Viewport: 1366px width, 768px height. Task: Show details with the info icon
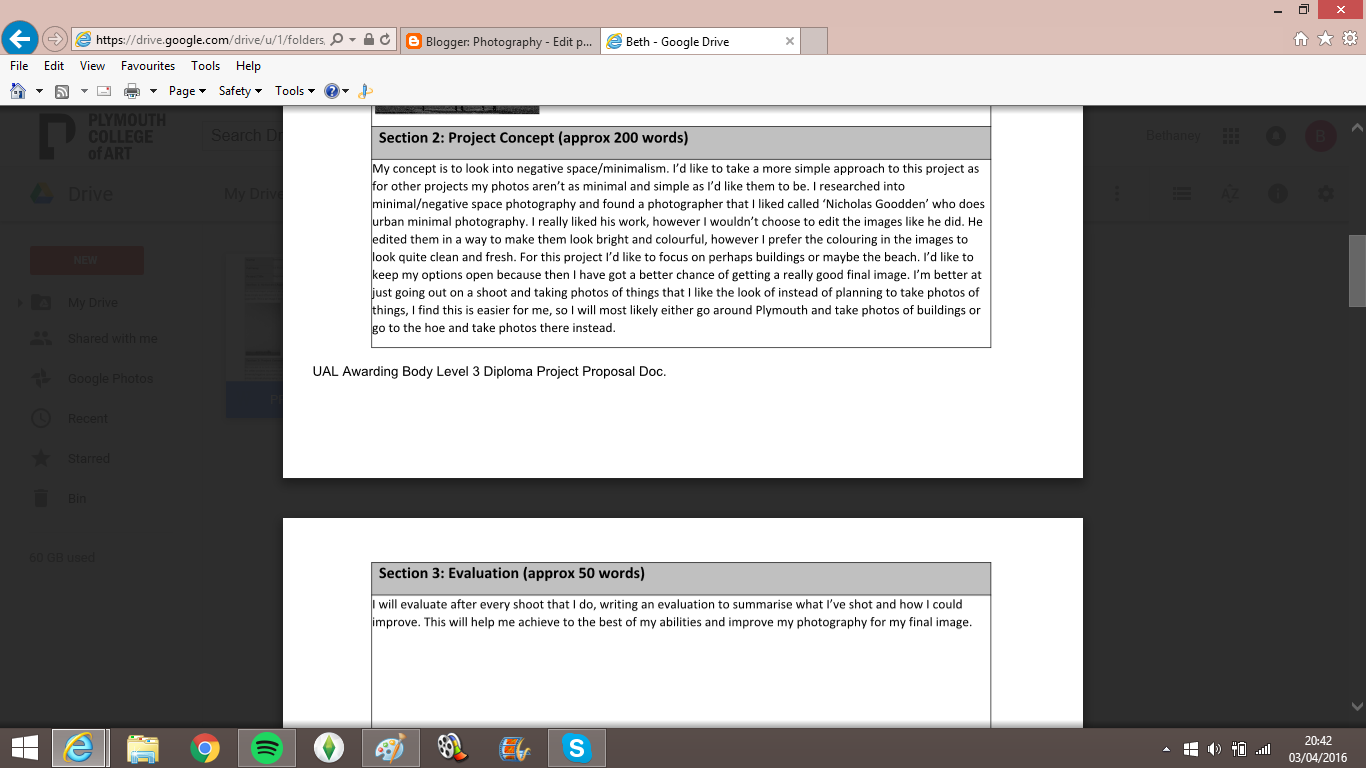point(1277,194)
